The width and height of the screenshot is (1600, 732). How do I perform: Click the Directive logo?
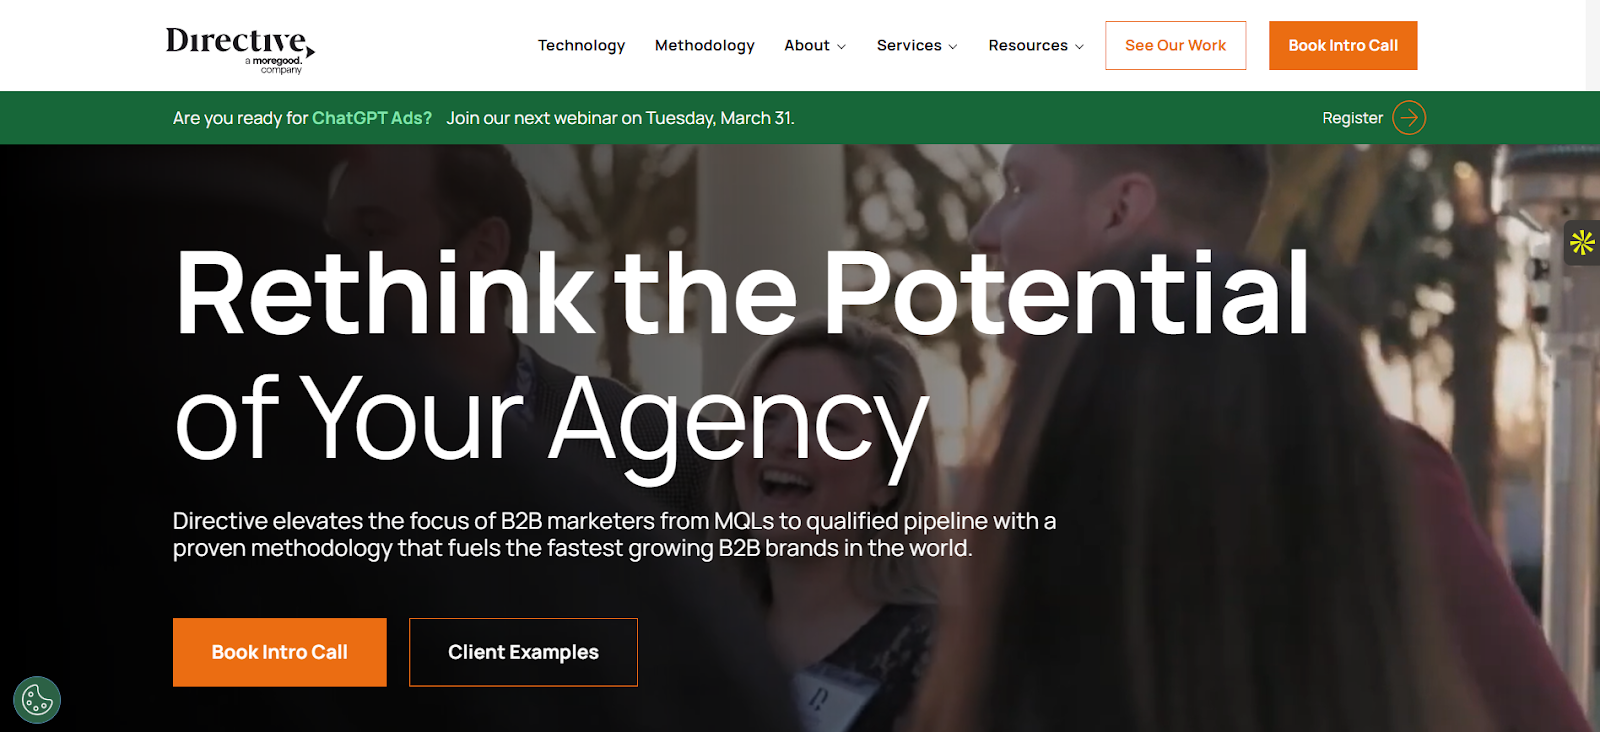click(x=240, y=49)
